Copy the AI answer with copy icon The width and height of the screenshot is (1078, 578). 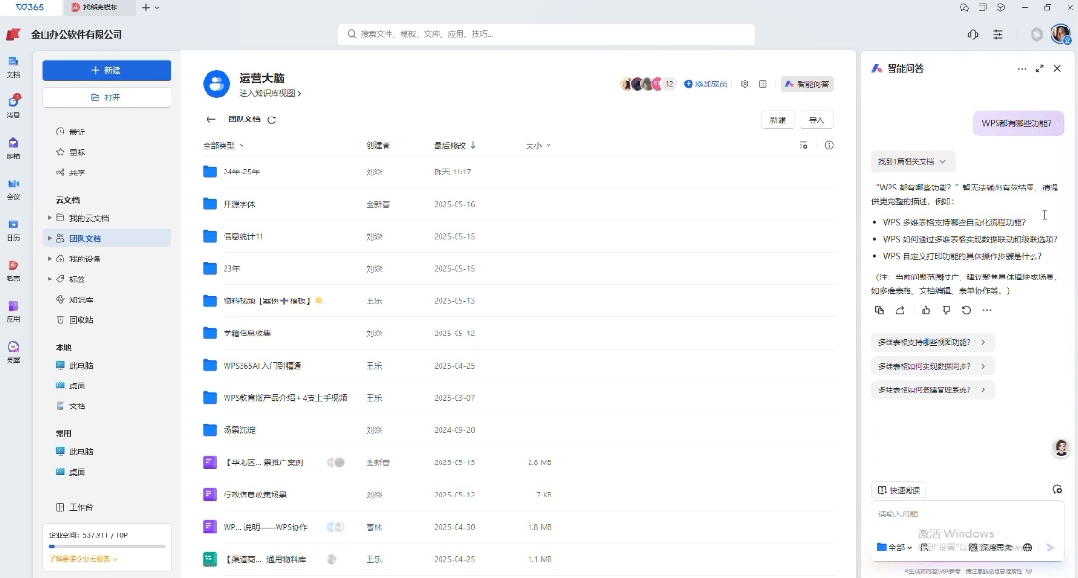[x=879, y=311]
